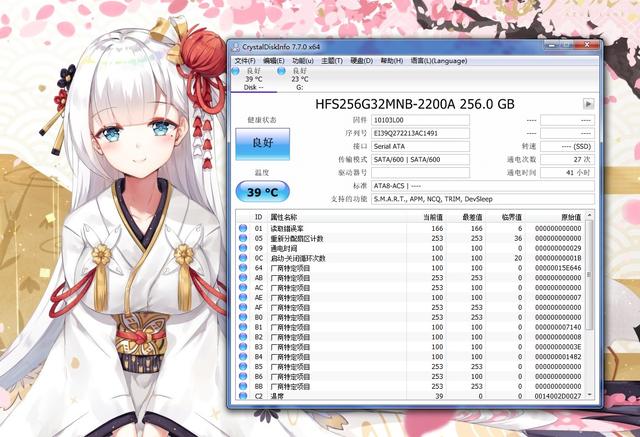The image size is (640, 437).
Task: Open the 功能(u) menu
Action: [303, 61]
